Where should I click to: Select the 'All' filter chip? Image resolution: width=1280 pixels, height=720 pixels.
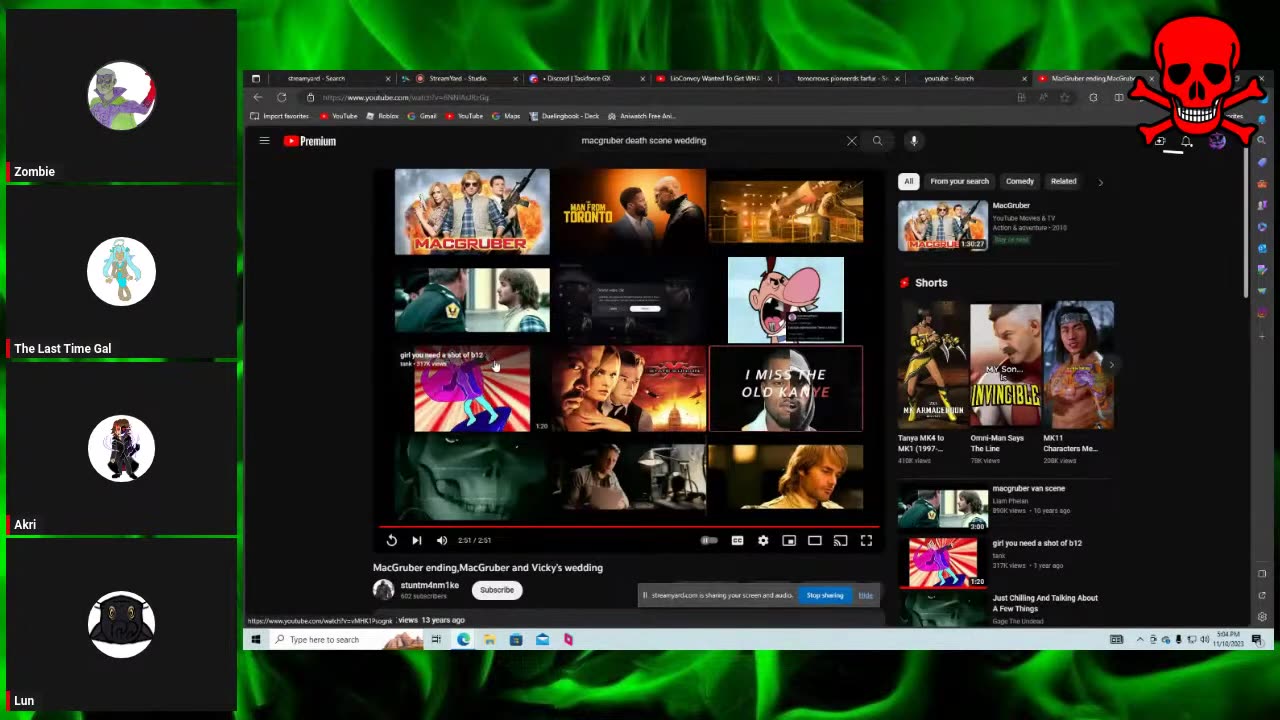(908, 181)
